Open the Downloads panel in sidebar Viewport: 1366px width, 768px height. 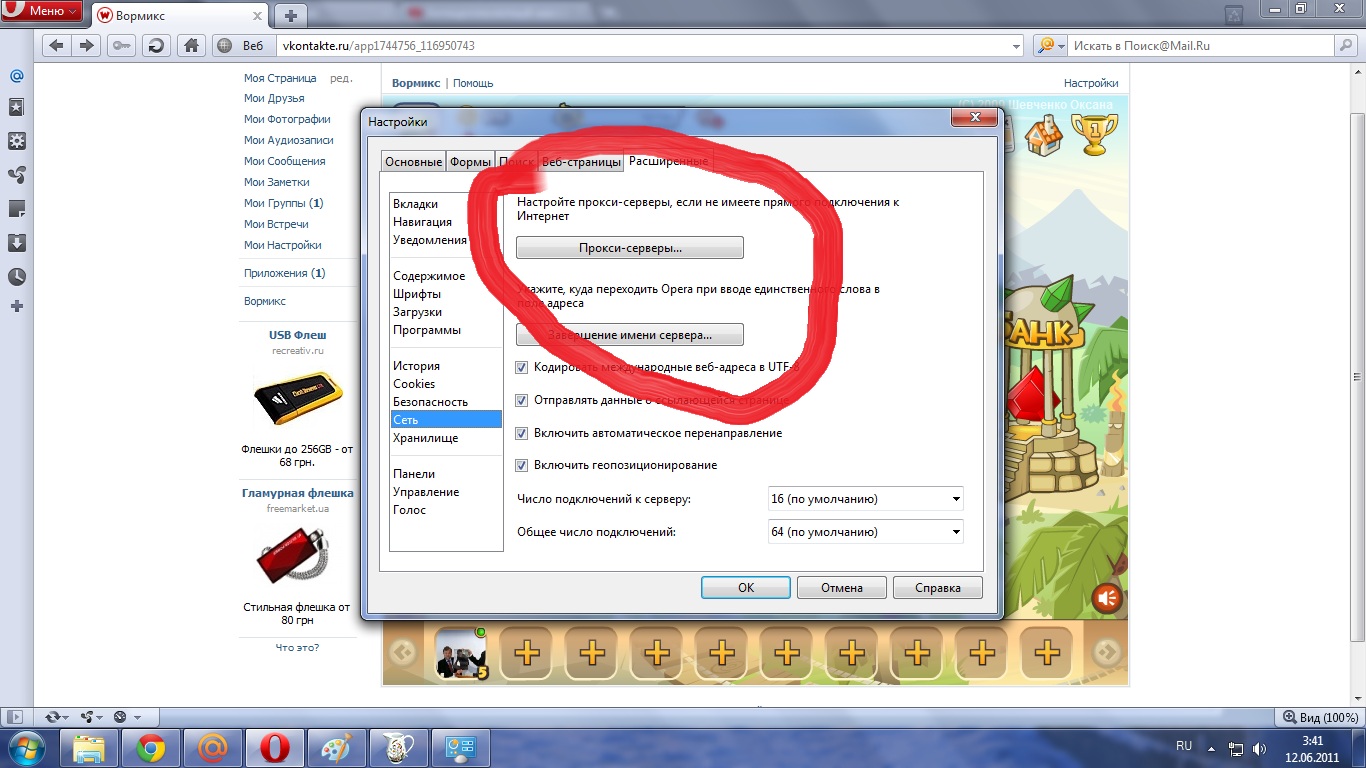coord(16,243)
